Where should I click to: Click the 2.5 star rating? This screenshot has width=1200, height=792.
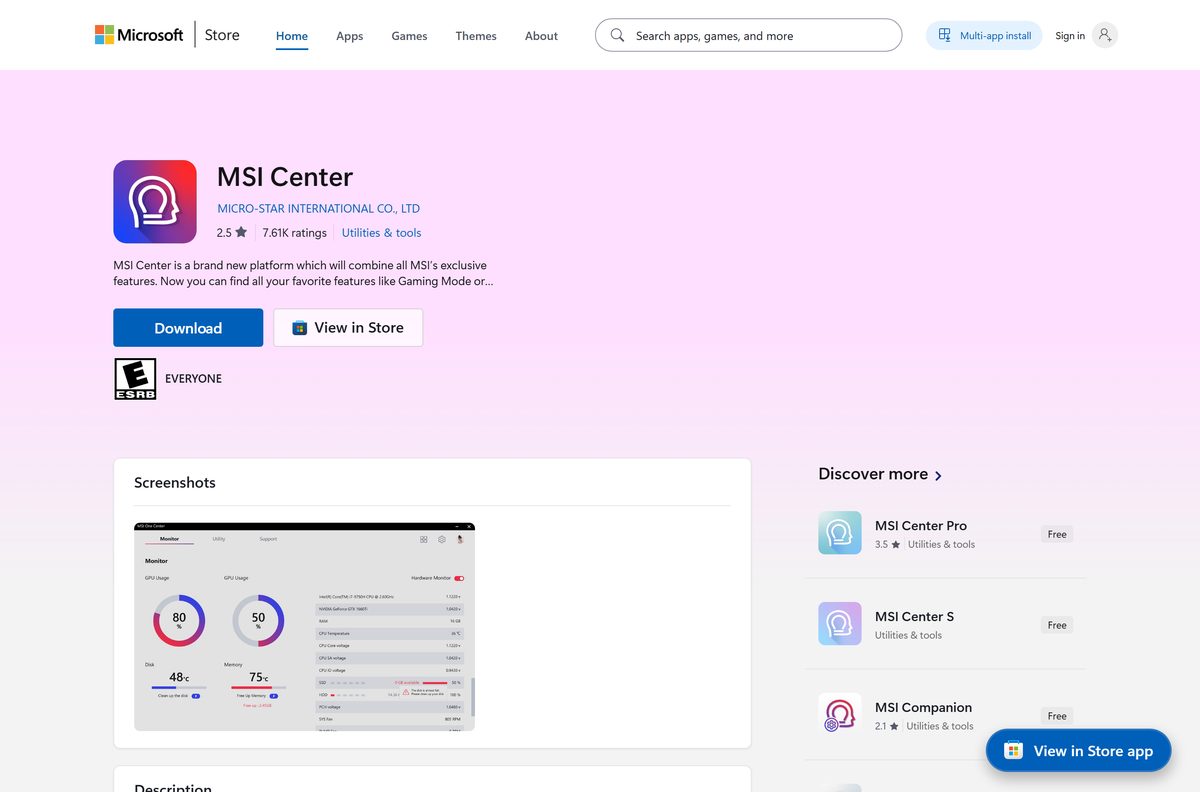[x=231, y=233]
